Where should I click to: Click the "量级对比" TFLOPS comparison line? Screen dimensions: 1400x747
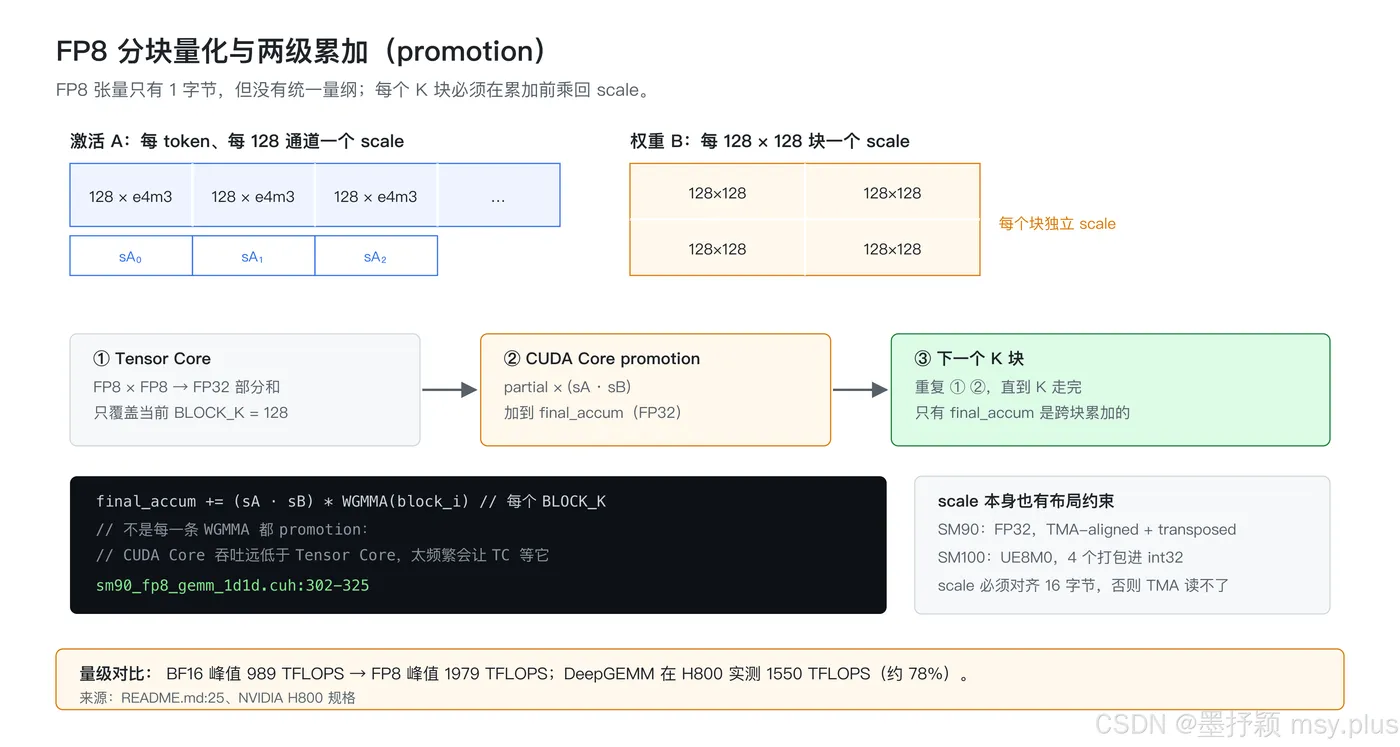525,674
